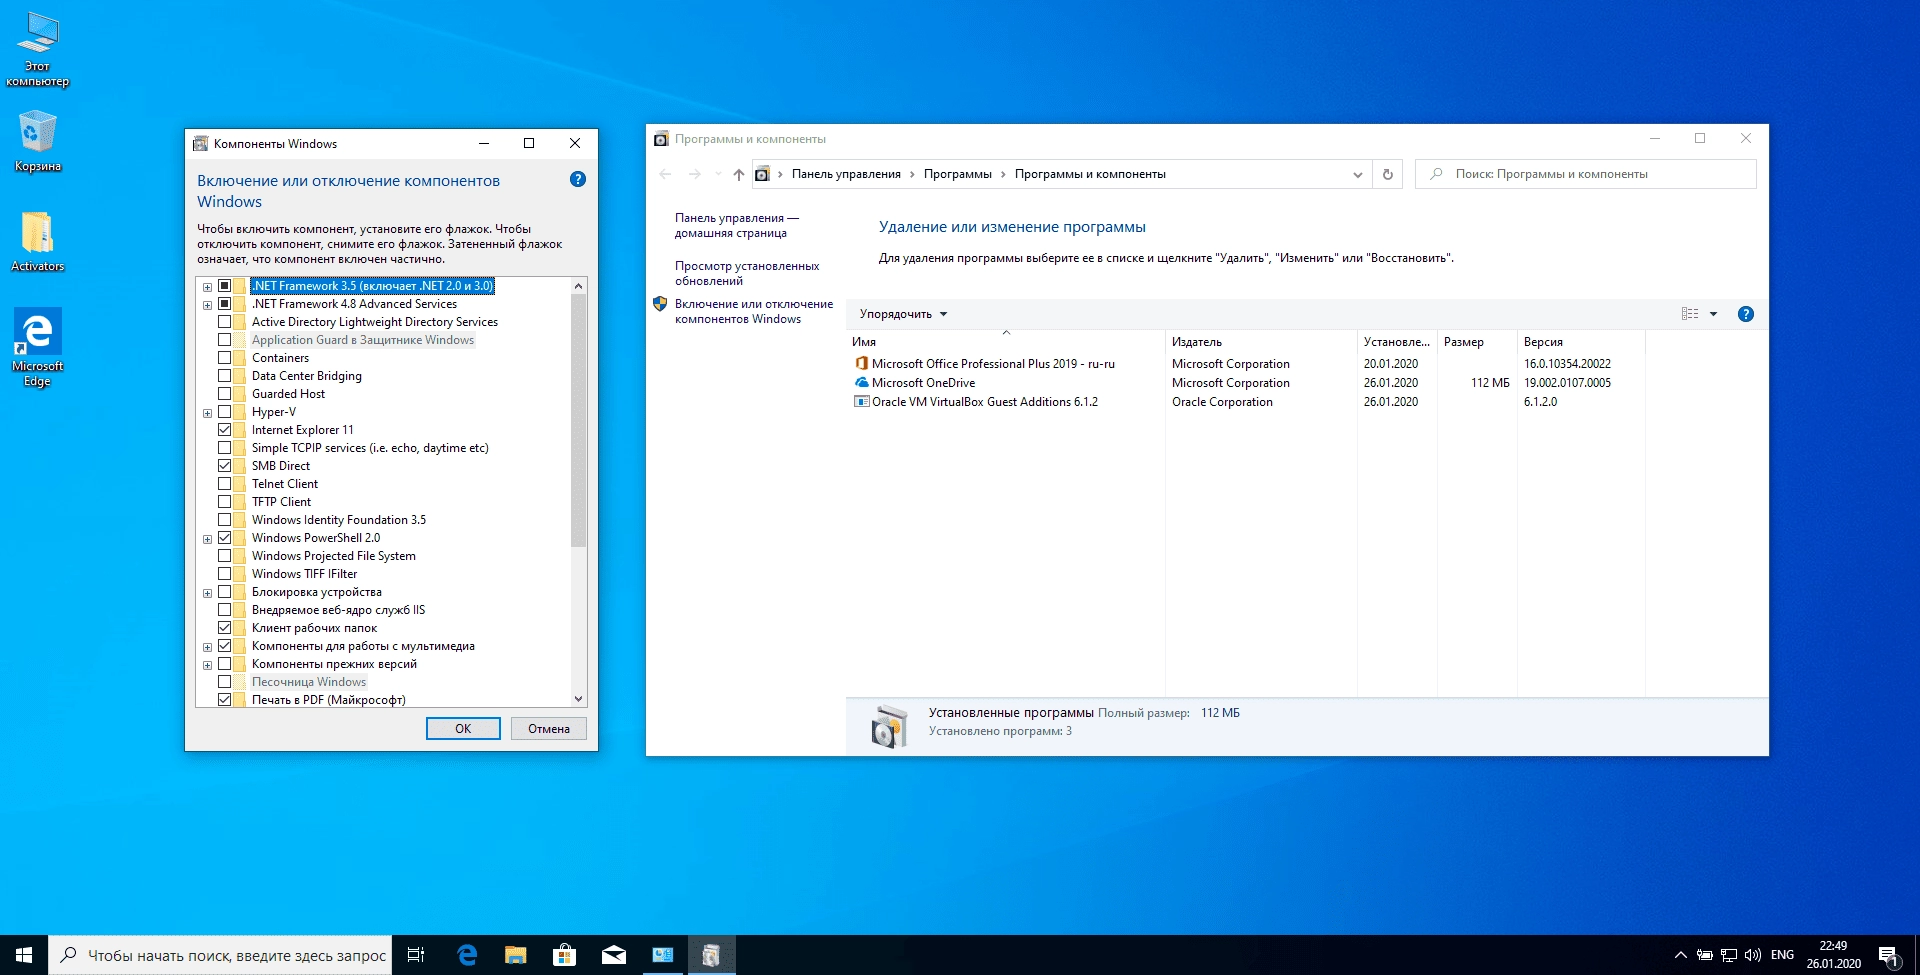Open Task View on the taskbar
1920x975 pixels.
[x=416, y=955]
